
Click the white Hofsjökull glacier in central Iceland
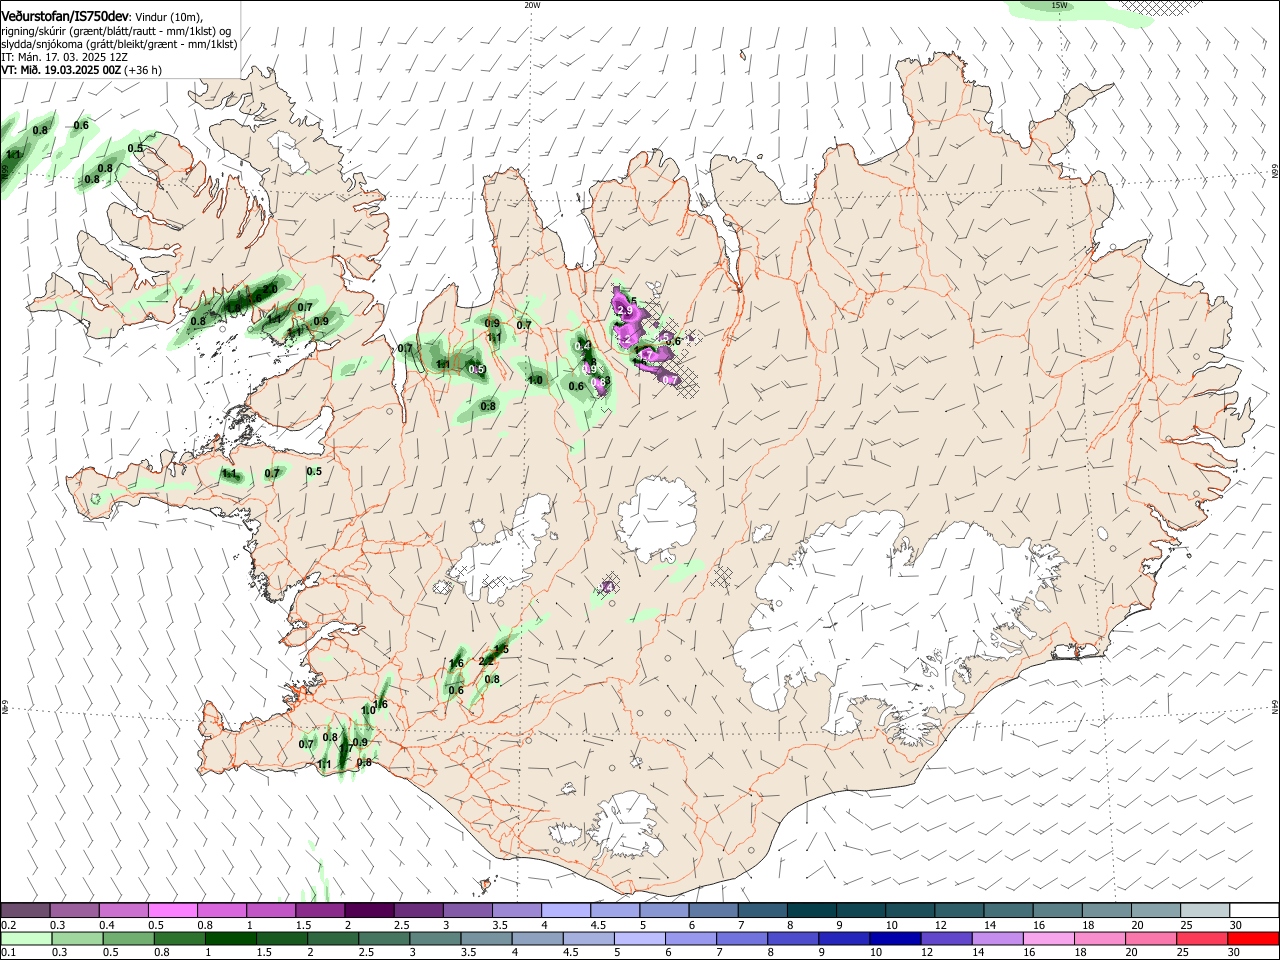[x=657, y=518]
